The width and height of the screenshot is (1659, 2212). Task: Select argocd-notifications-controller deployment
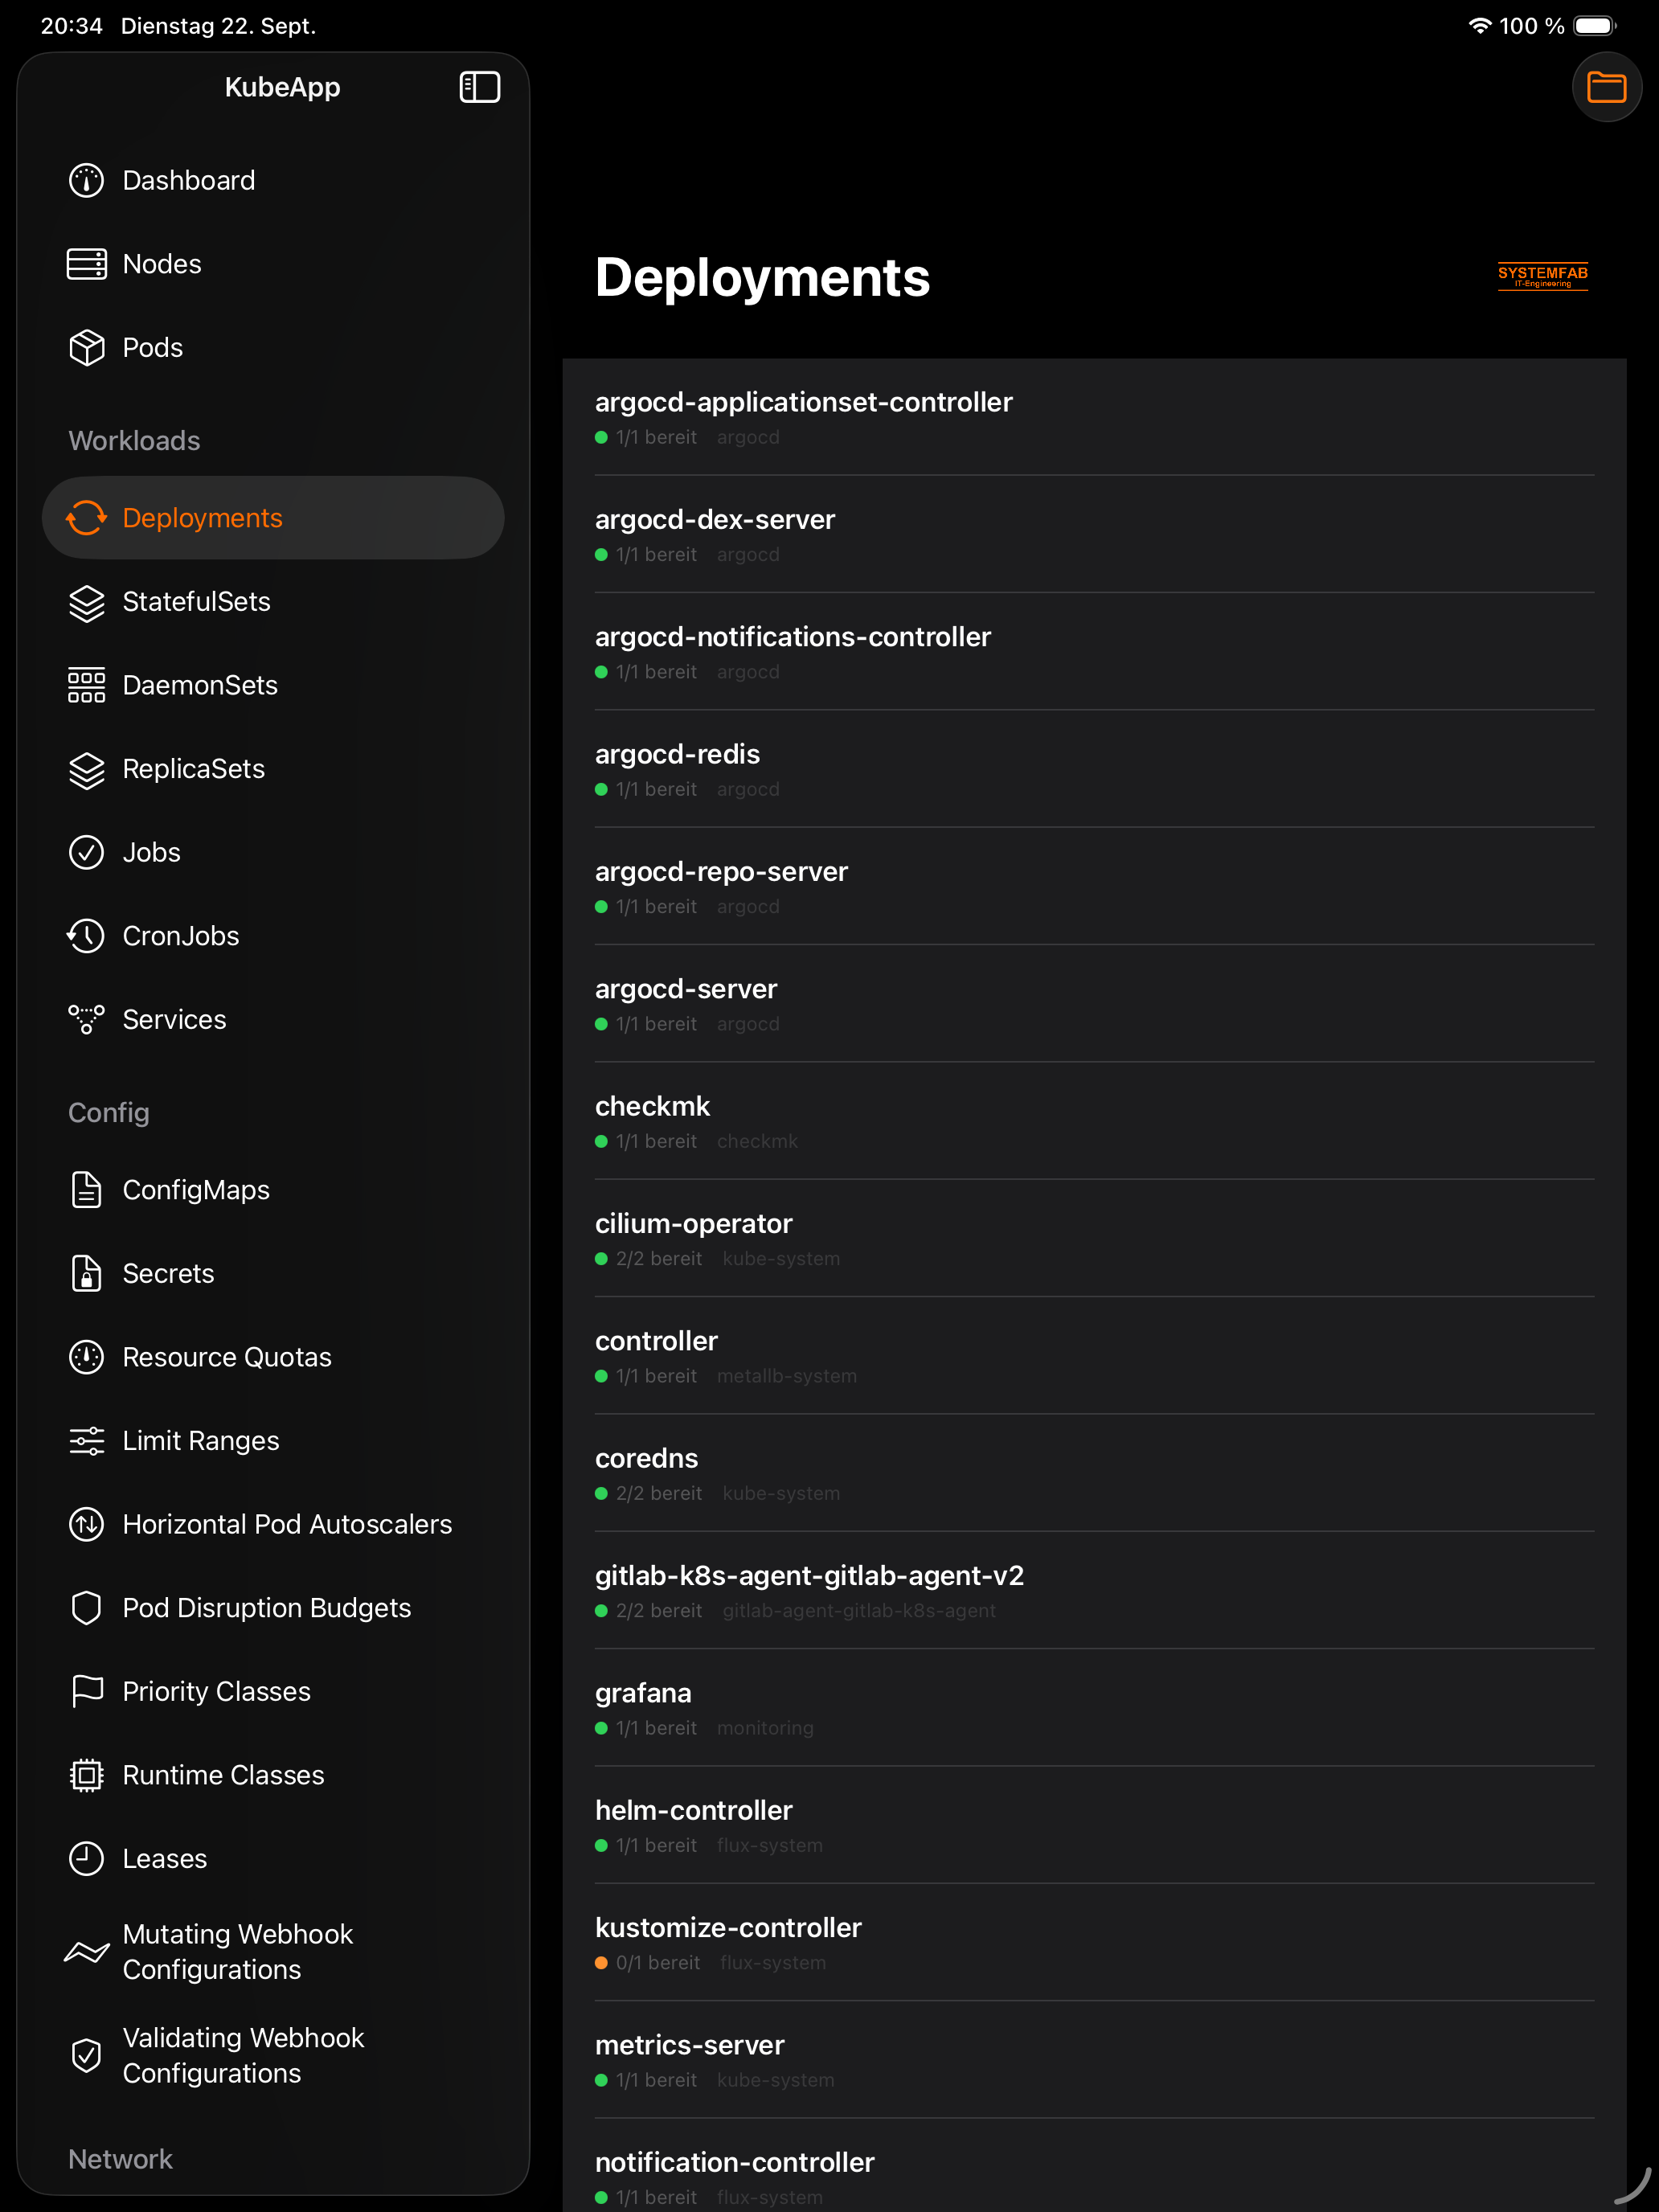(x=1094, y=652)
